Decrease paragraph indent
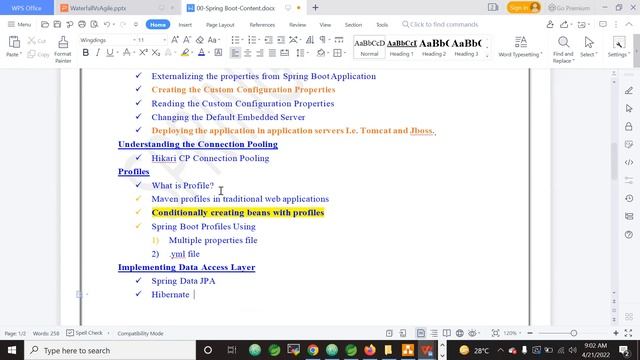The height and width of the screenshot is (360, 640). tap(268, 40)
